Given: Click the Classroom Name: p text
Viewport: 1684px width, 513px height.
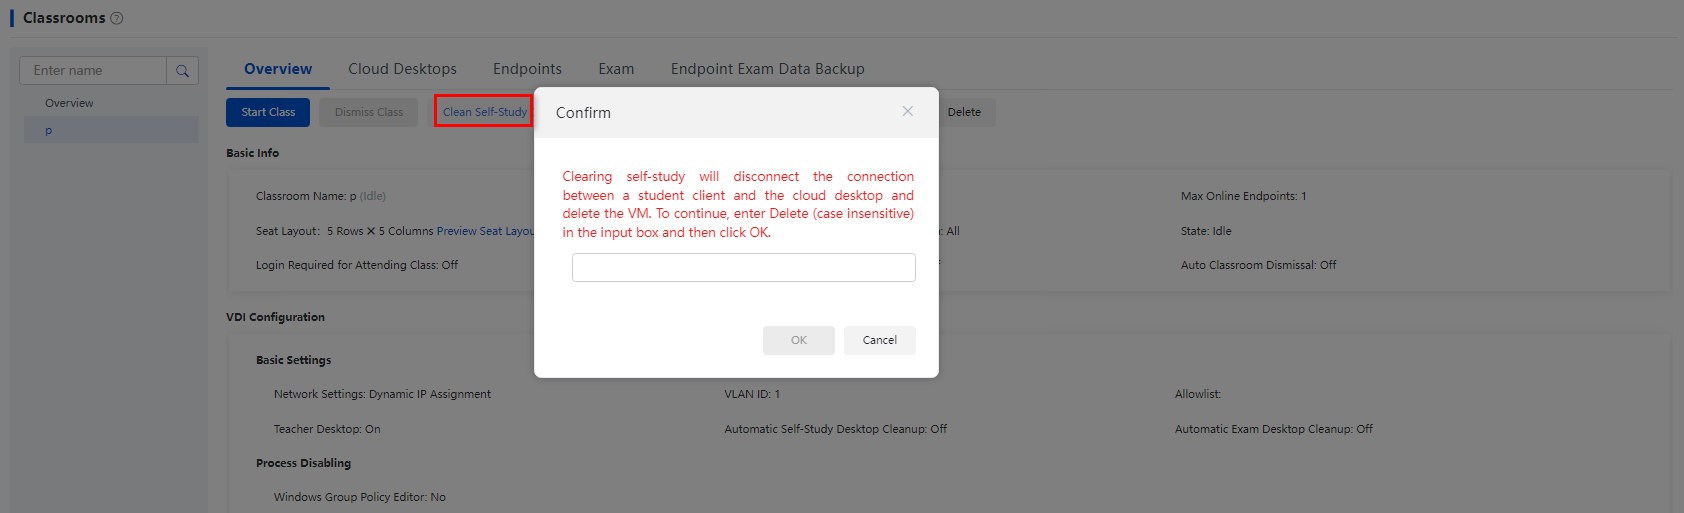Looking at the screenshot, I should 320,196.
